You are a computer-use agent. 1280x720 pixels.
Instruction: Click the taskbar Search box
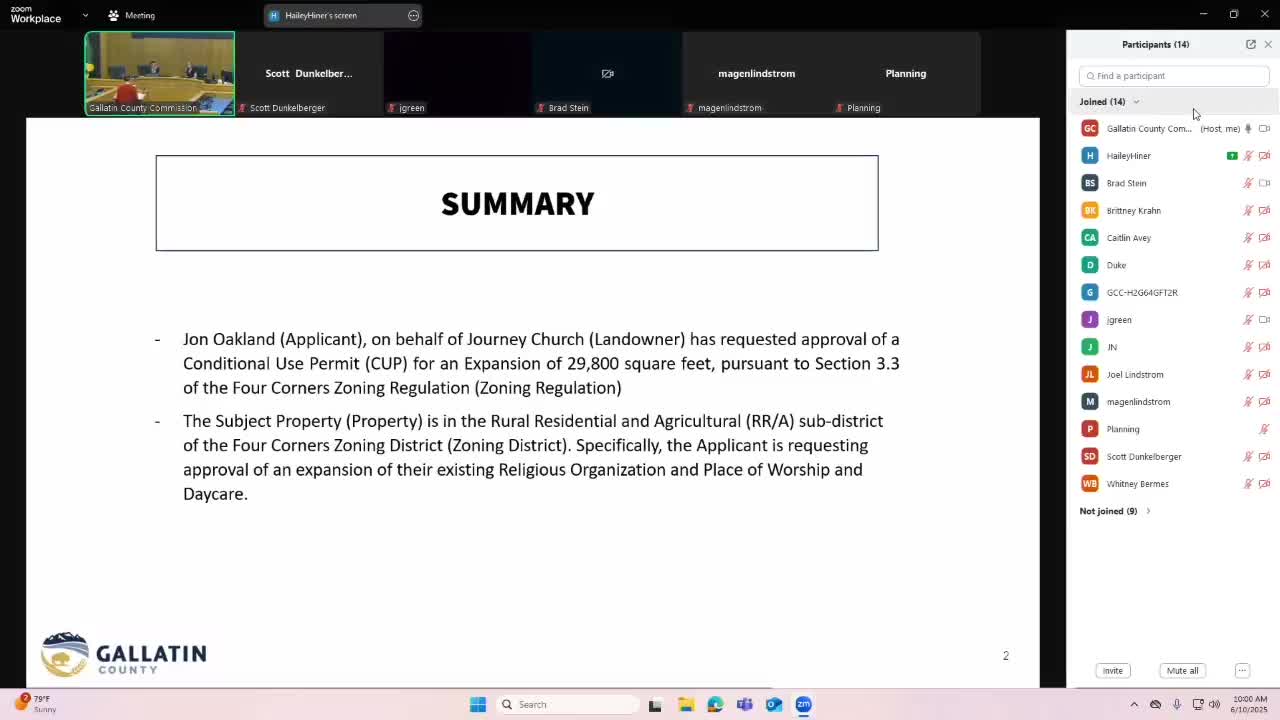point(567,705)
